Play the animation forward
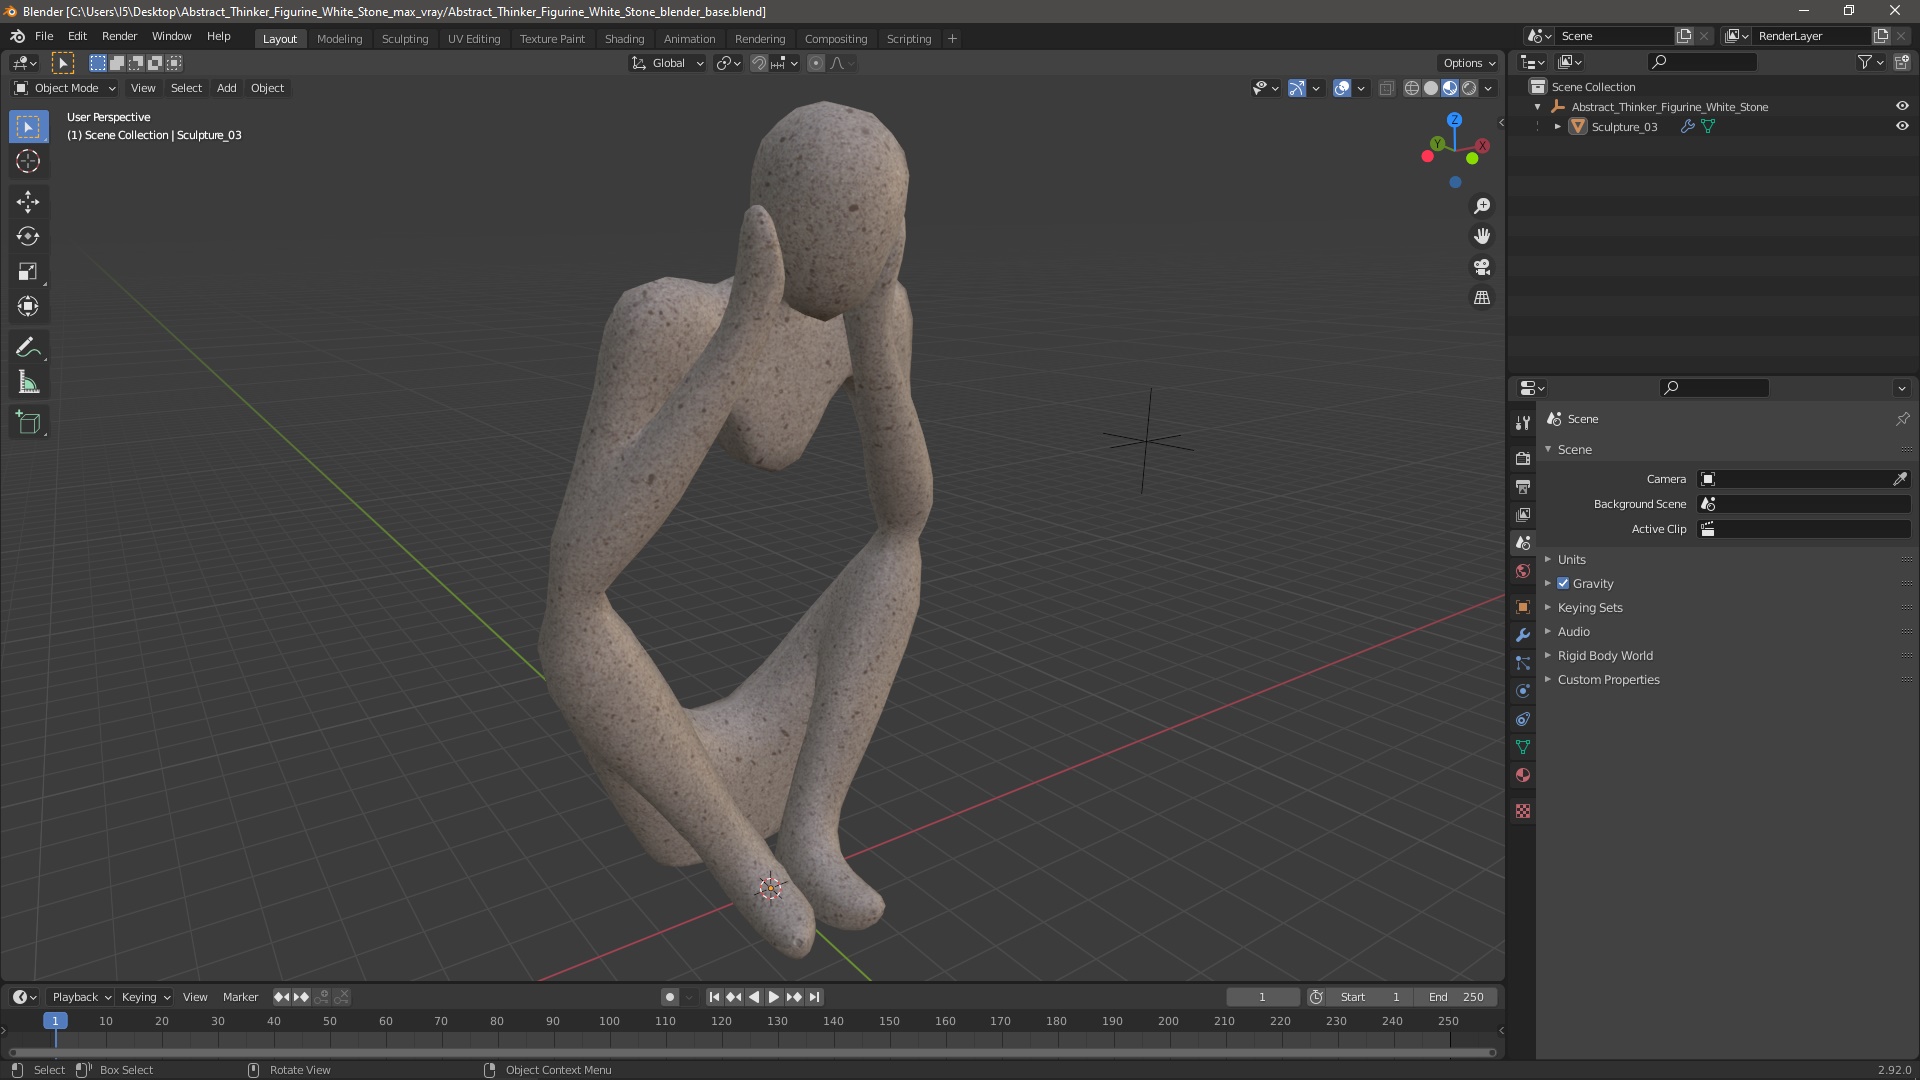This screenshot has width=1920, height=1080. (774, 997)
